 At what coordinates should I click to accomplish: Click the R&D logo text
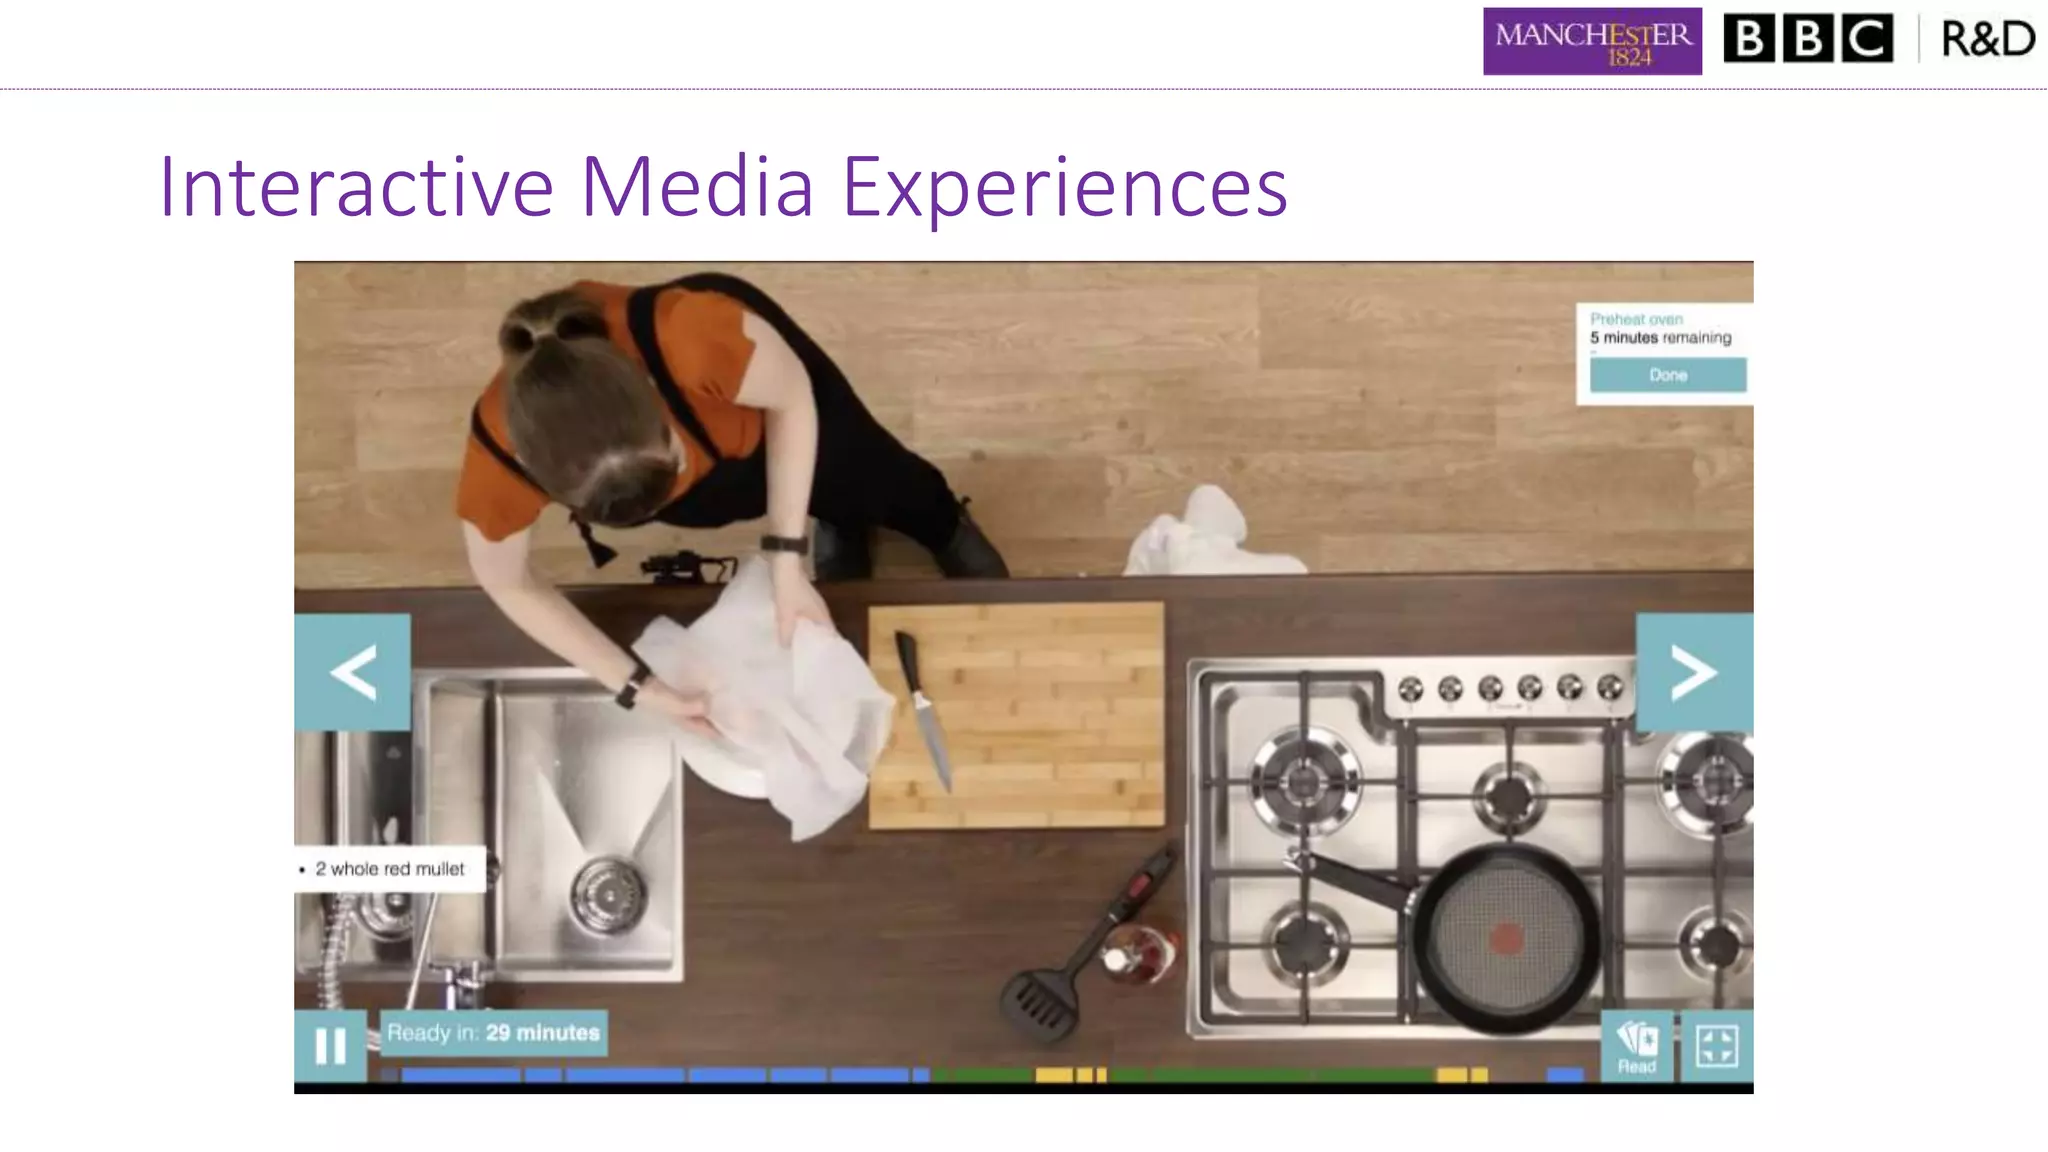[1988, 39]
